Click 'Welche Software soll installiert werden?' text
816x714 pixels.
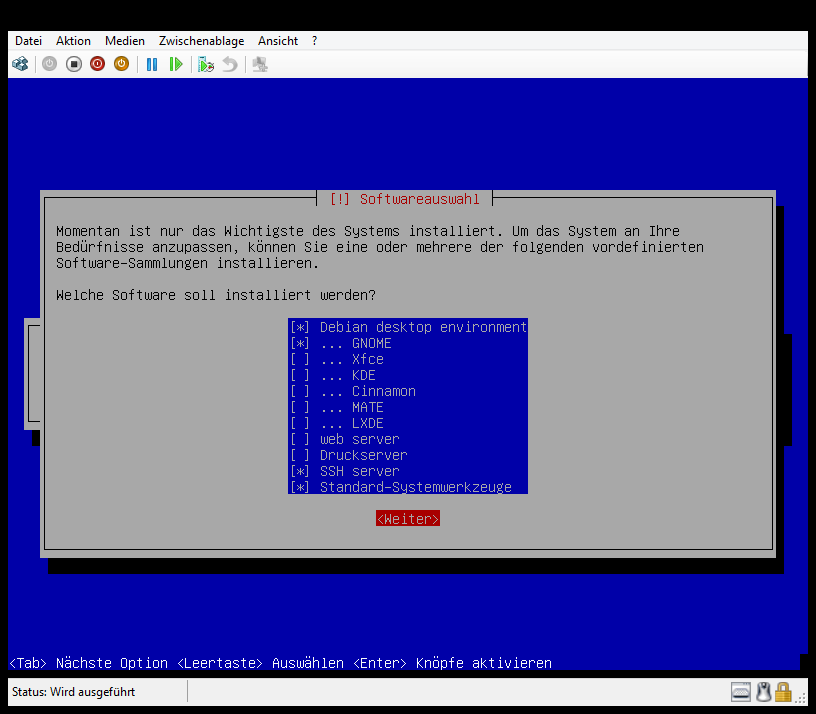pos(216,295)
